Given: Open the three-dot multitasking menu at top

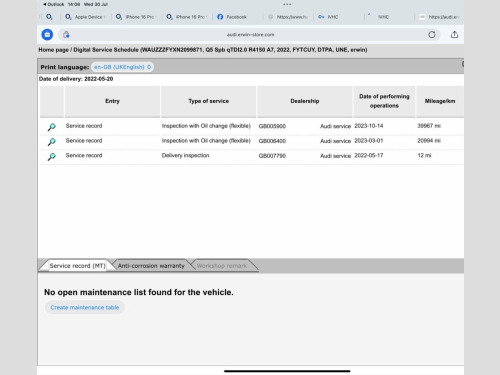Looking at the screenshot, I should pyautogui.click(x=287, y=4).
